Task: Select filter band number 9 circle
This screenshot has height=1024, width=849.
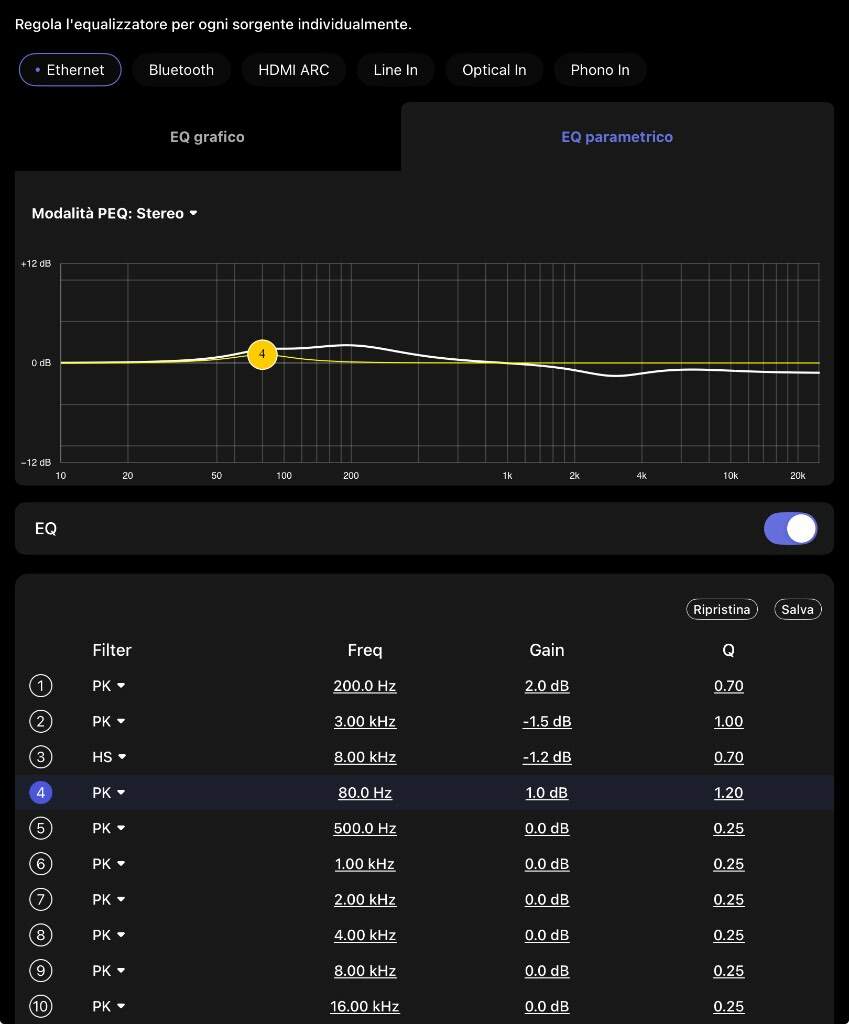Action: tap(41, 970)
